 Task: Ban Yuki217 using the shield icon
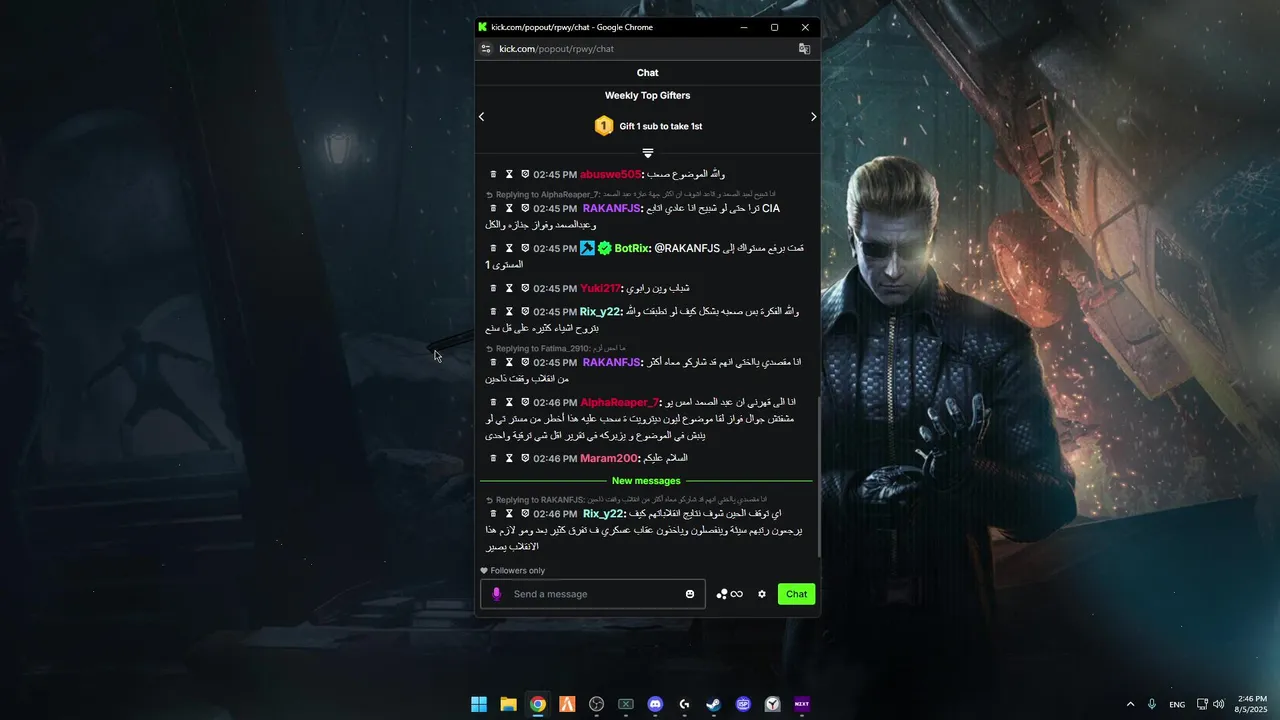(x=525, y=288)
